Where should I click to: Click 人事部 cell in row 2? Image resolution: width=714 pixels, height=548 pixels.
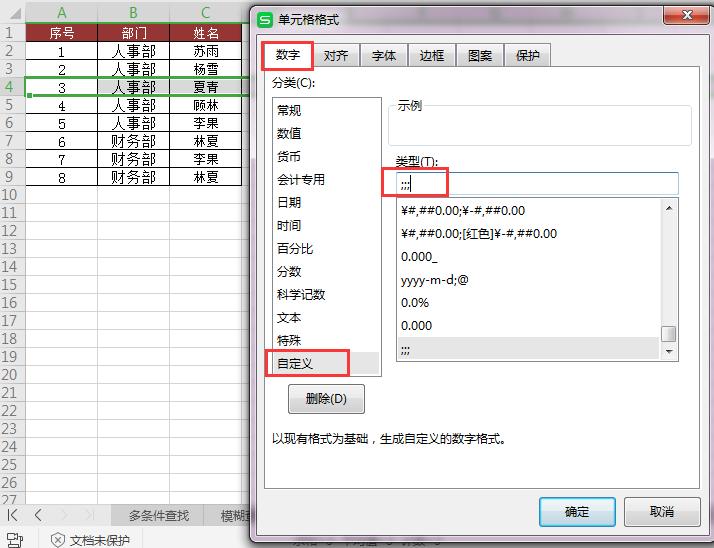point(133,51)
